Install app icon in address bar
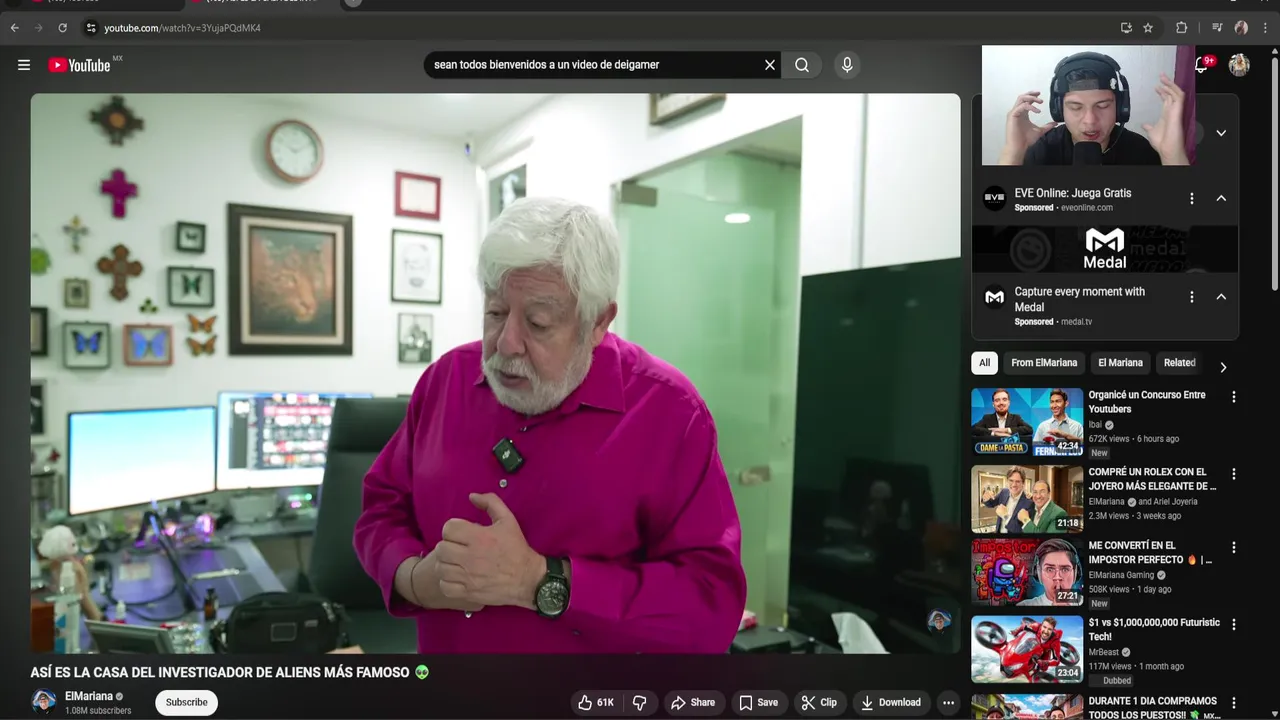 click(x=1126, y=28)
